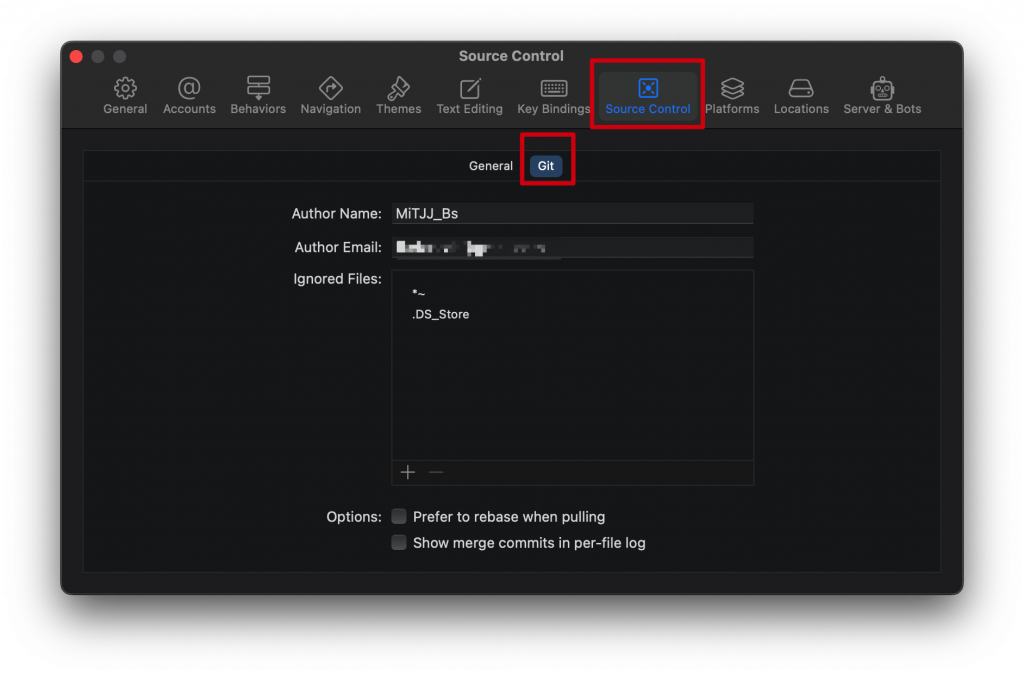1024x675 pixels.
Task: Remove ignored file with minus button
Action: point(436,472)
